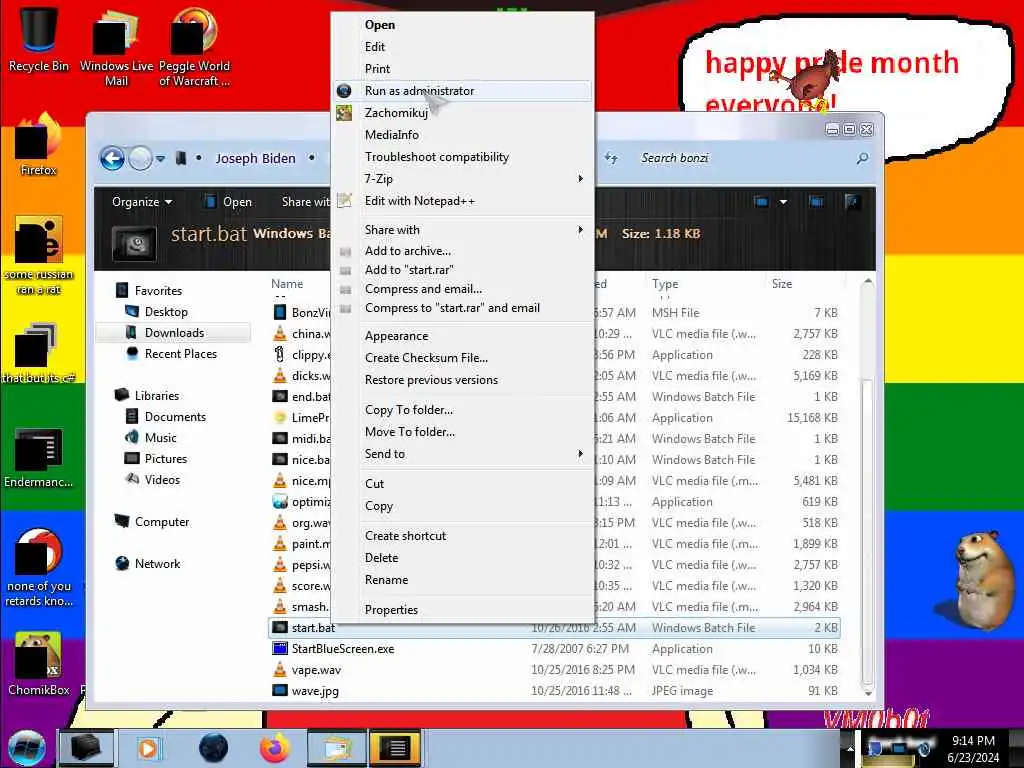The image size is (1024, 768).
Task: Click the refresh icon beside the search box
Action: click(x=611, y=157)
